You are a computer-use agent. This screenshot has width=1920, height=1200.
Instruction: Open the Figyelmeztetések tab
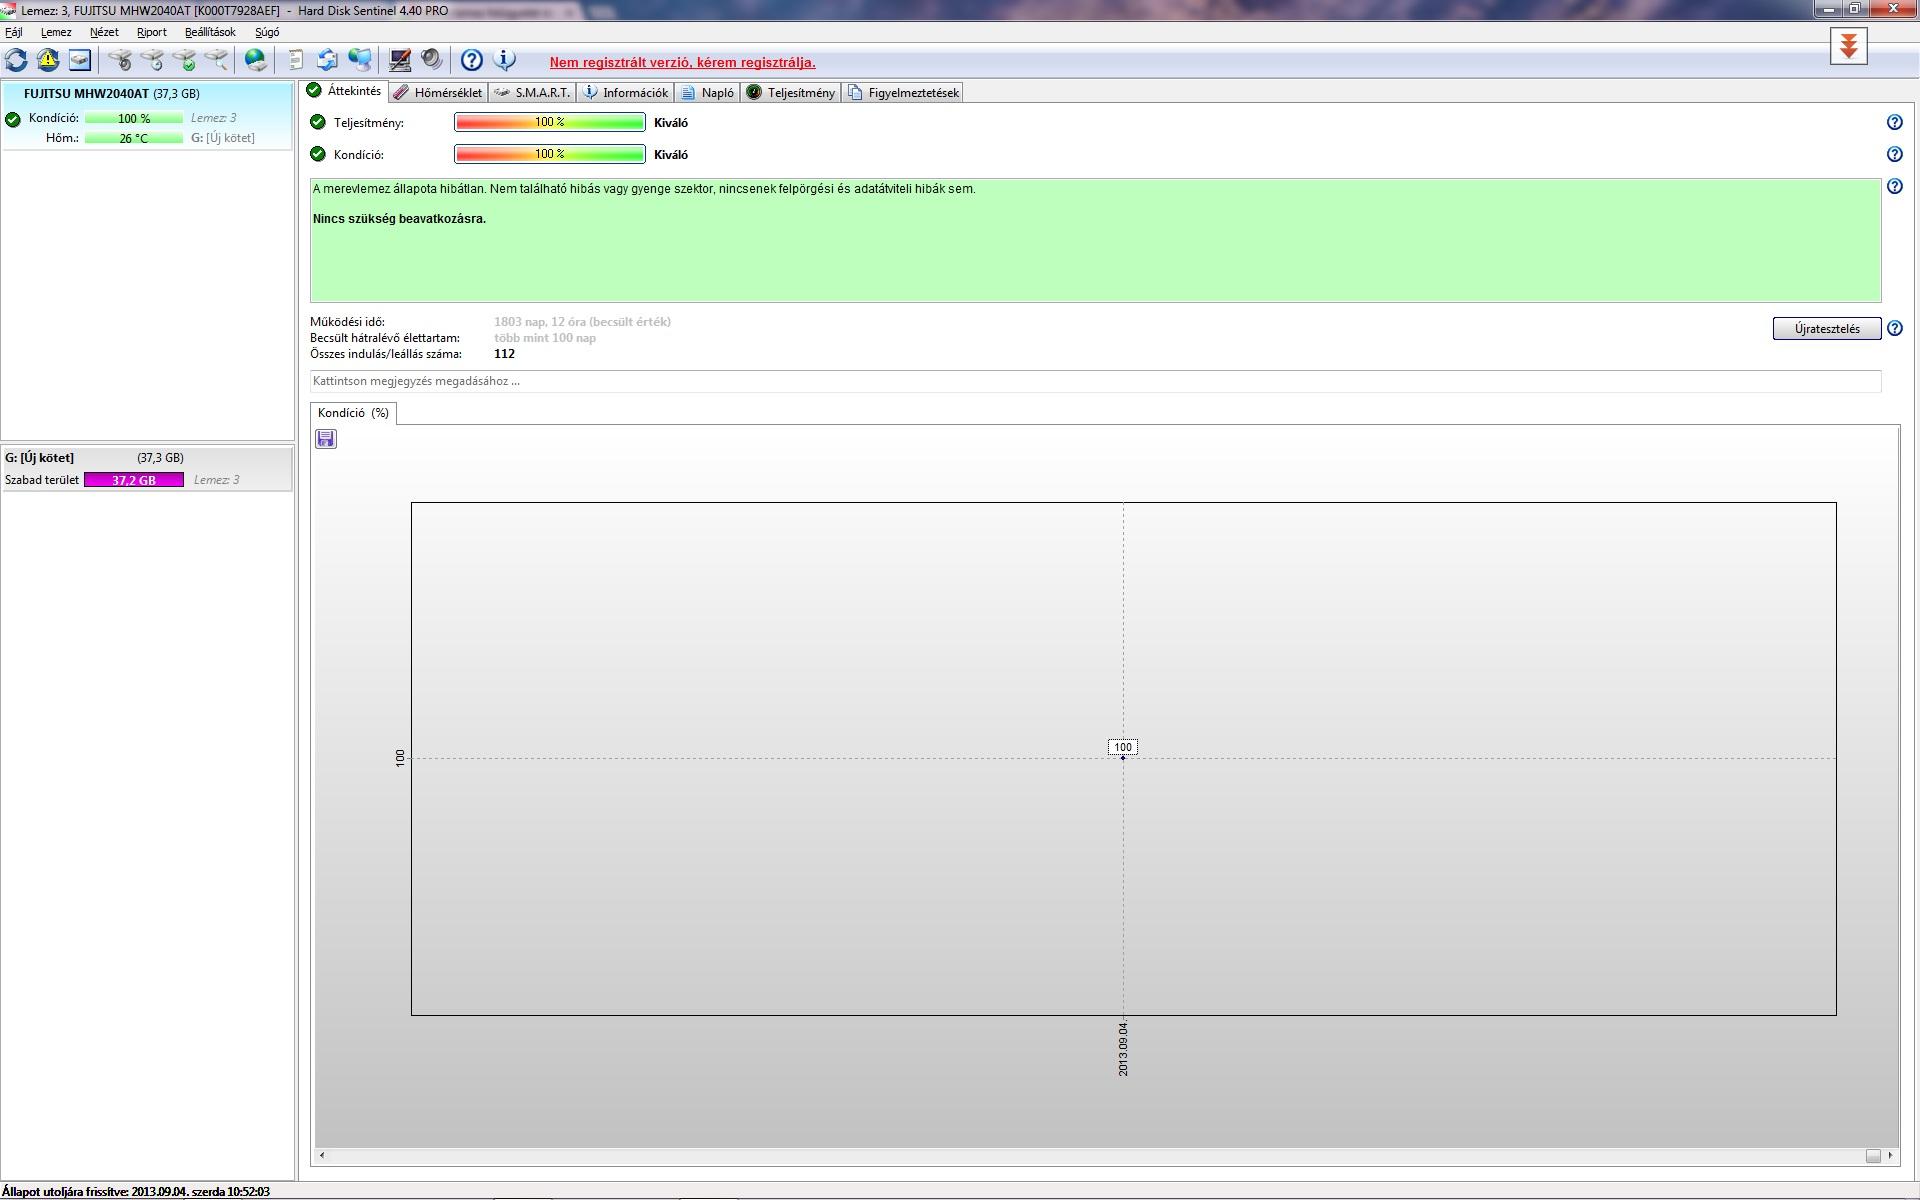[x=903, y=93]
